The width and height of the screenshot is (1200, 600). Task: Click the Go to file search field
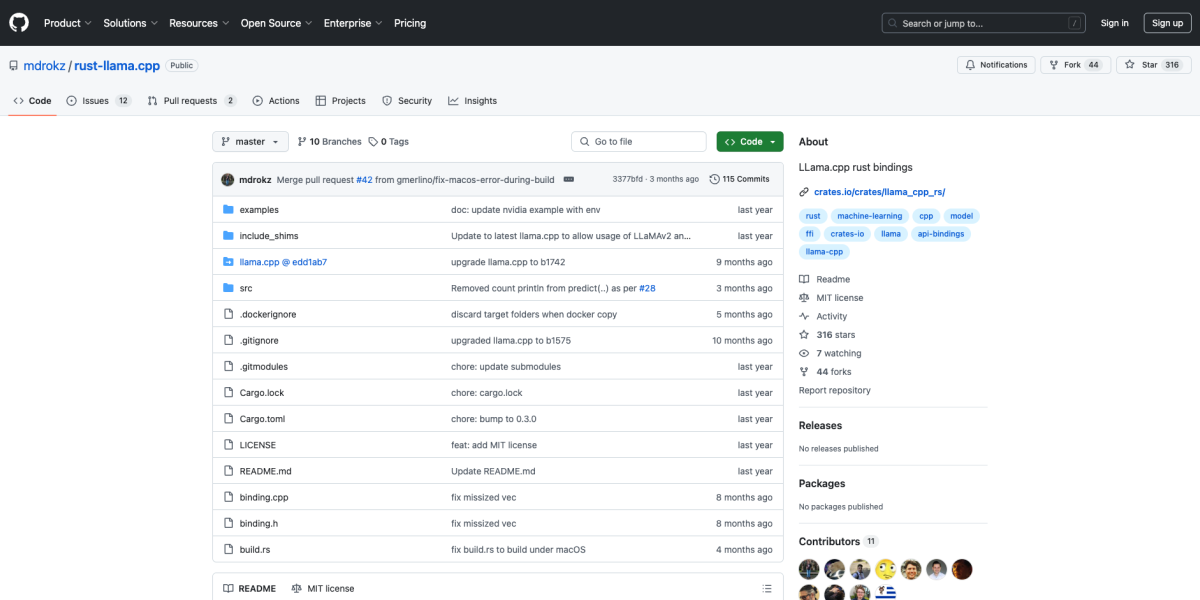(638, 141)
